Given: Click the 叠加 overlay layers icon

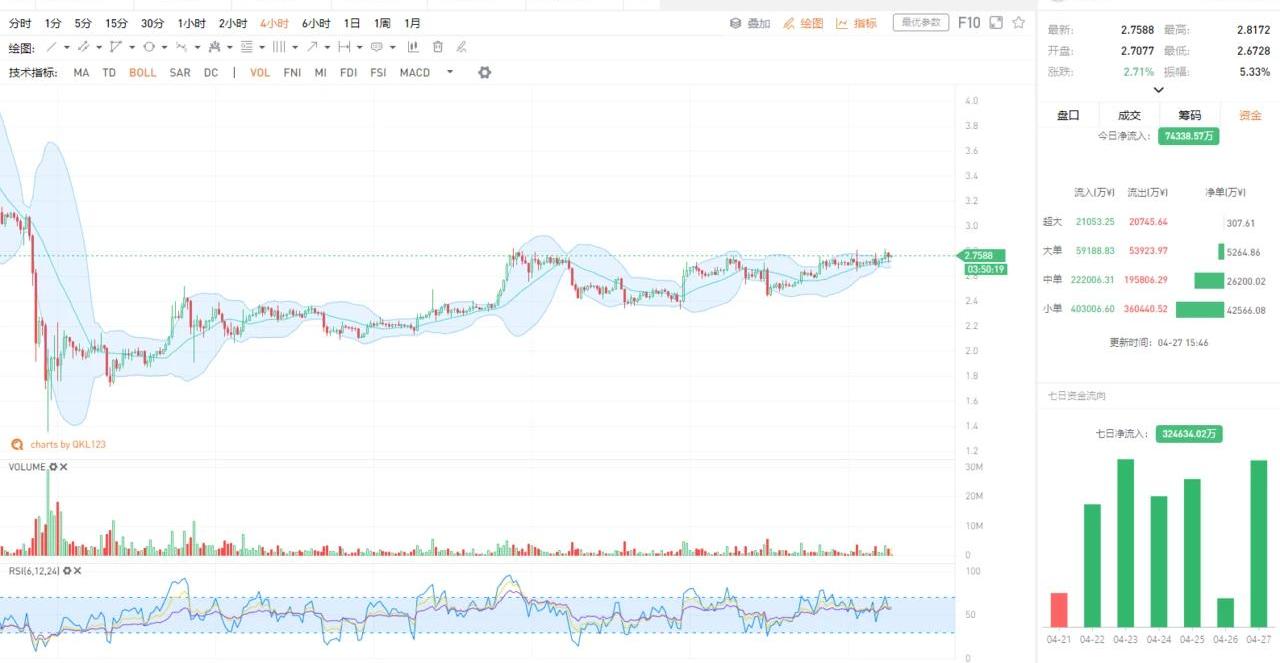Looking at the screenshot, I should tap(736, 23).
